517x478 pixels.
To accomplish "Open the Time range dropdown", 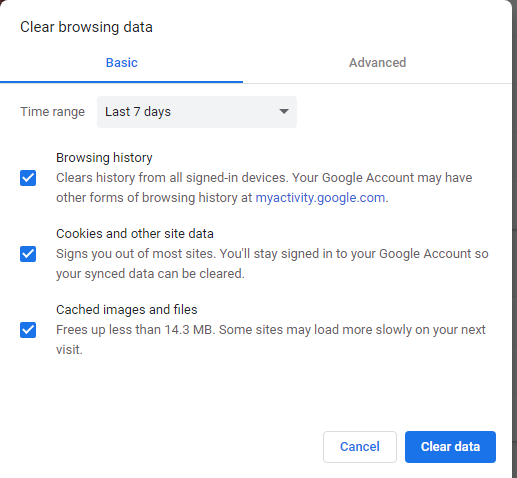I will click(x=197, y=112).
